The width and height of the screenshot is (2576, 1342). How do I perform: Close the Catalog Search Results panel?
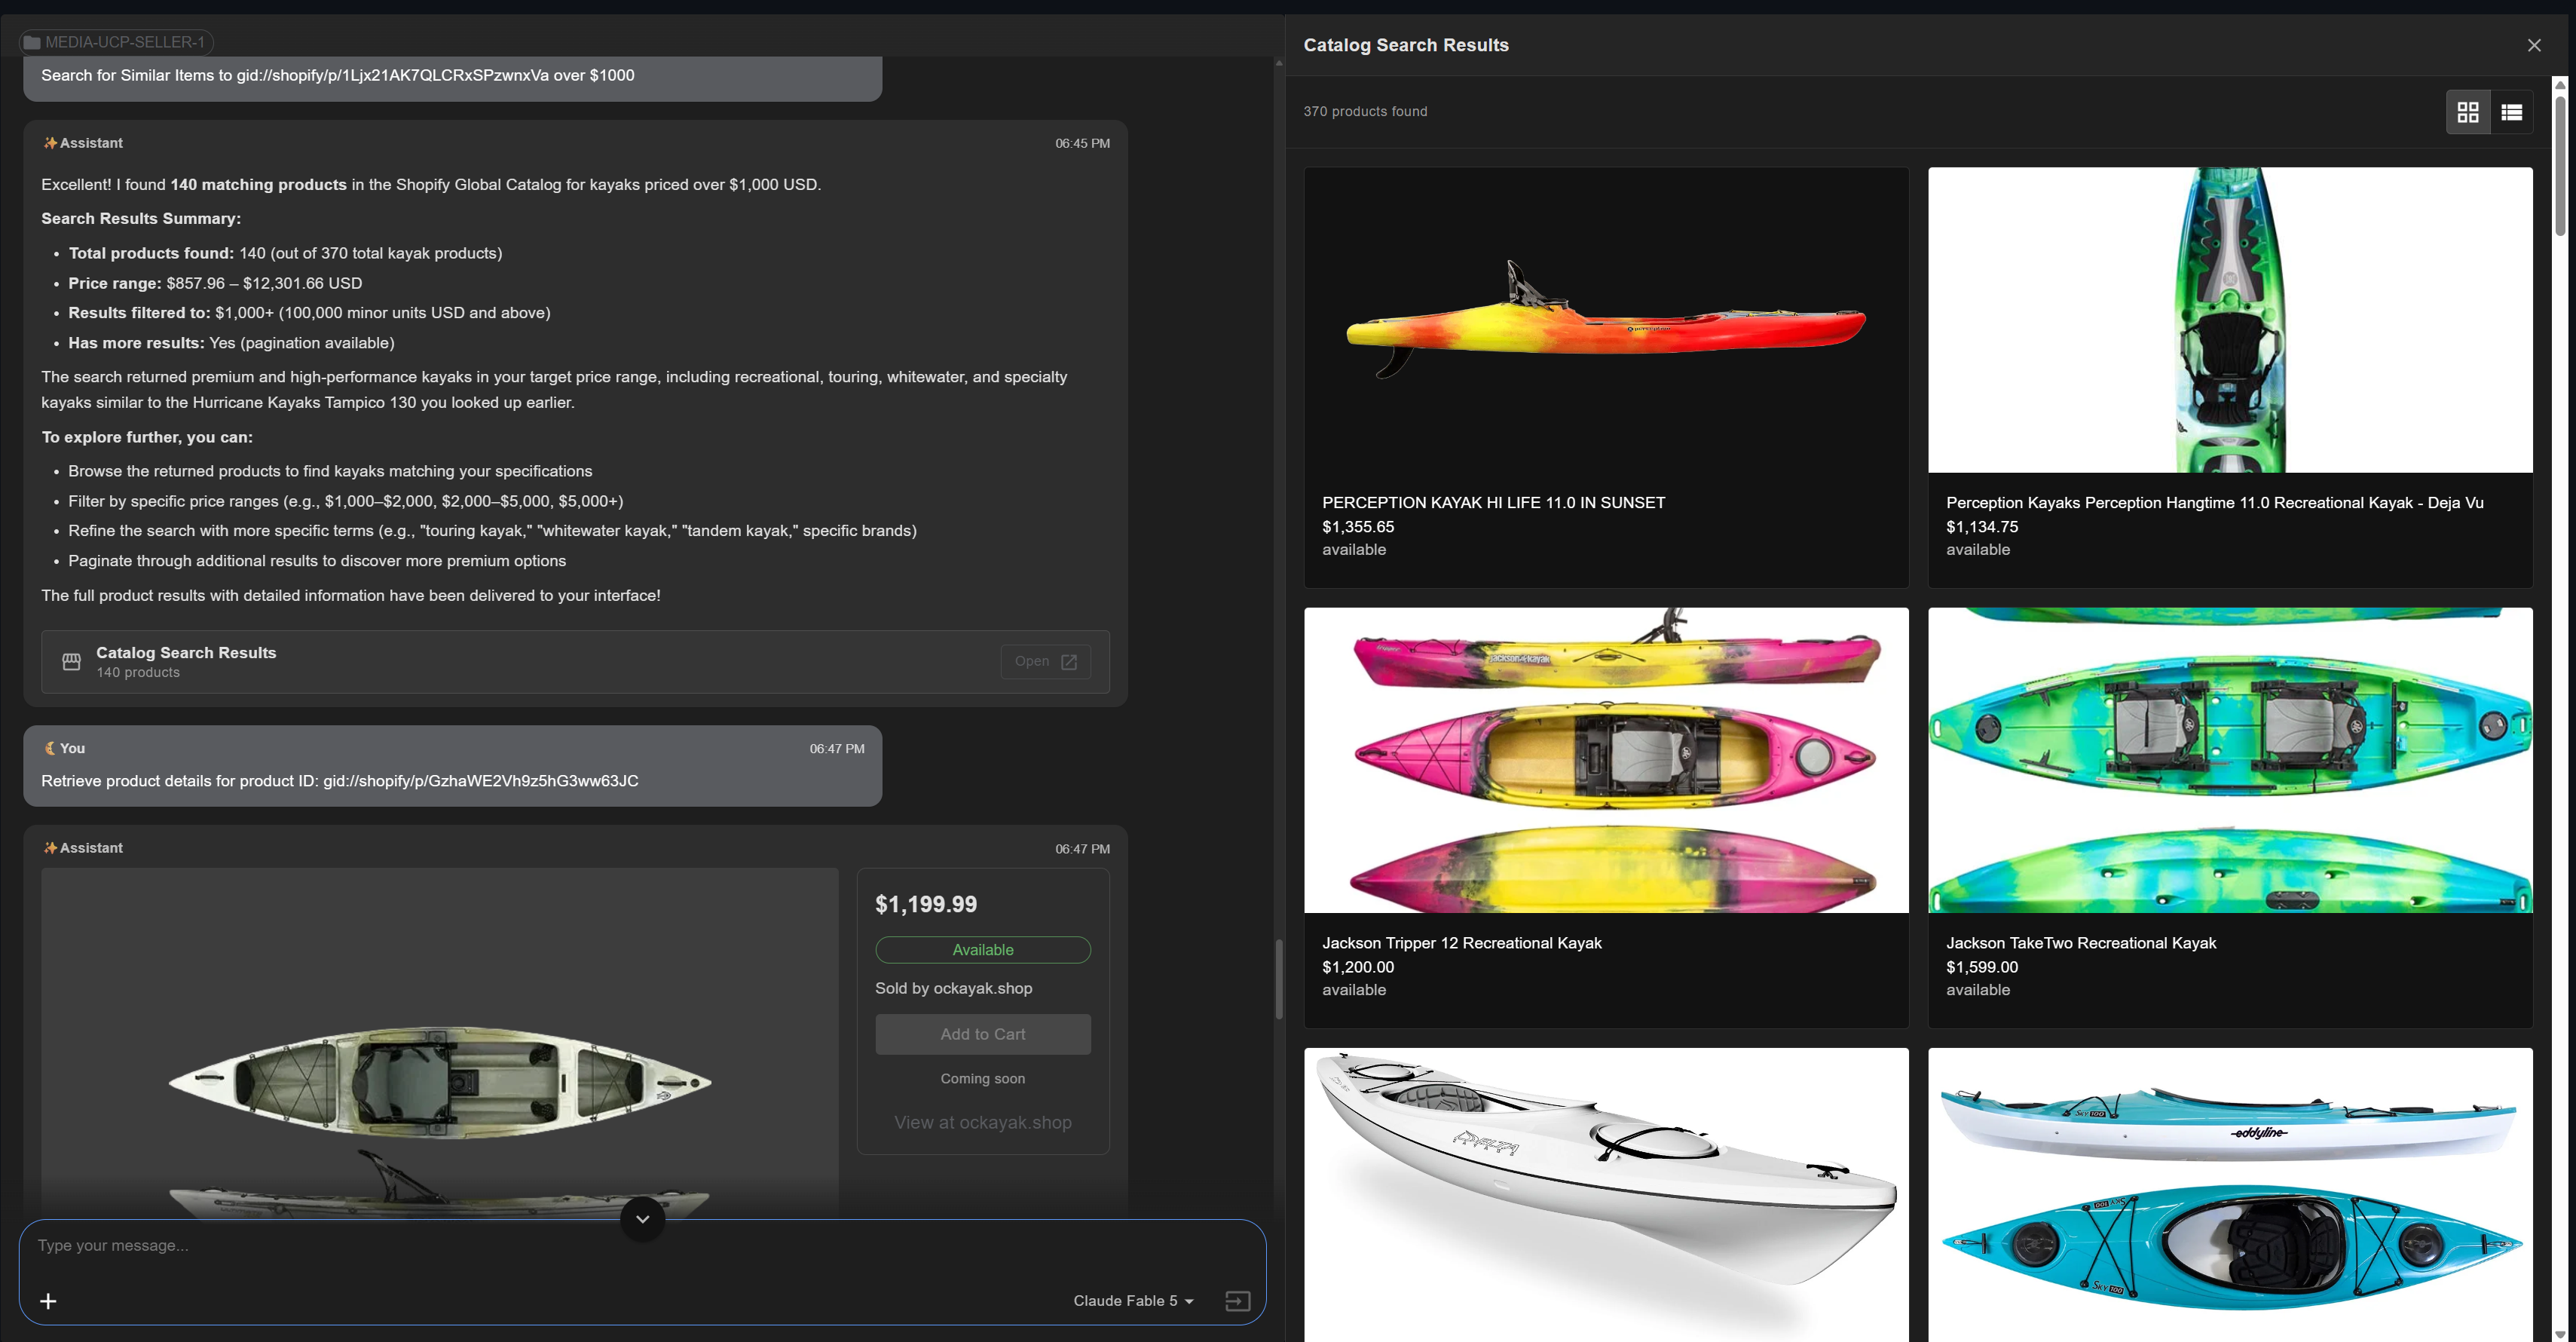click(2533, 45)
